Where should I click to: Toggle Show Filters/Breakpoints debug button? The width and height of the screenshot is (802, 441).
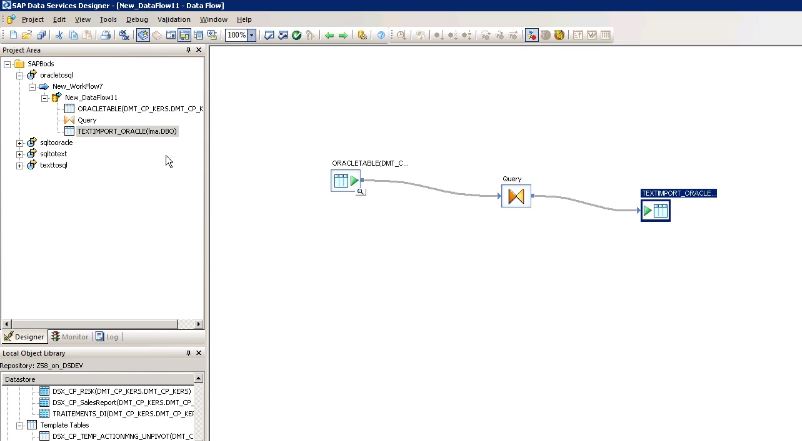click(x=532, y=35)
